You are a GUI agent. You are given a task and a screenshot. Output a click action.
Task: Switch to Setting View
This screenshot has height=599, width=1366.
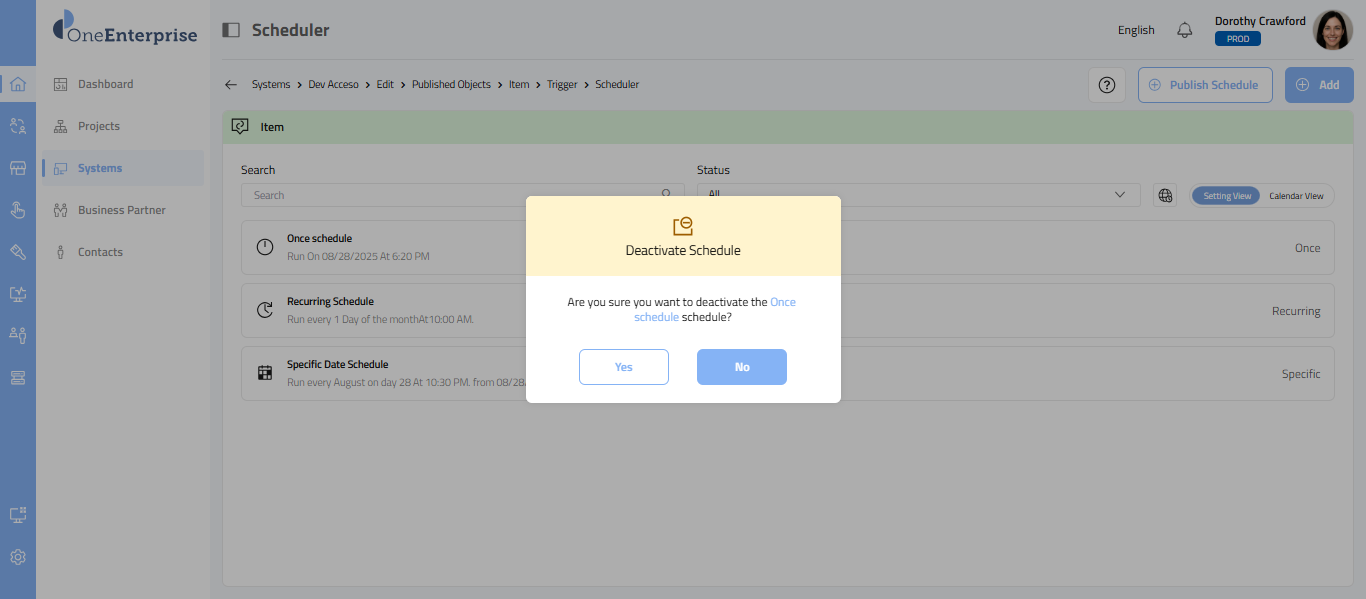click(1226, 196)
